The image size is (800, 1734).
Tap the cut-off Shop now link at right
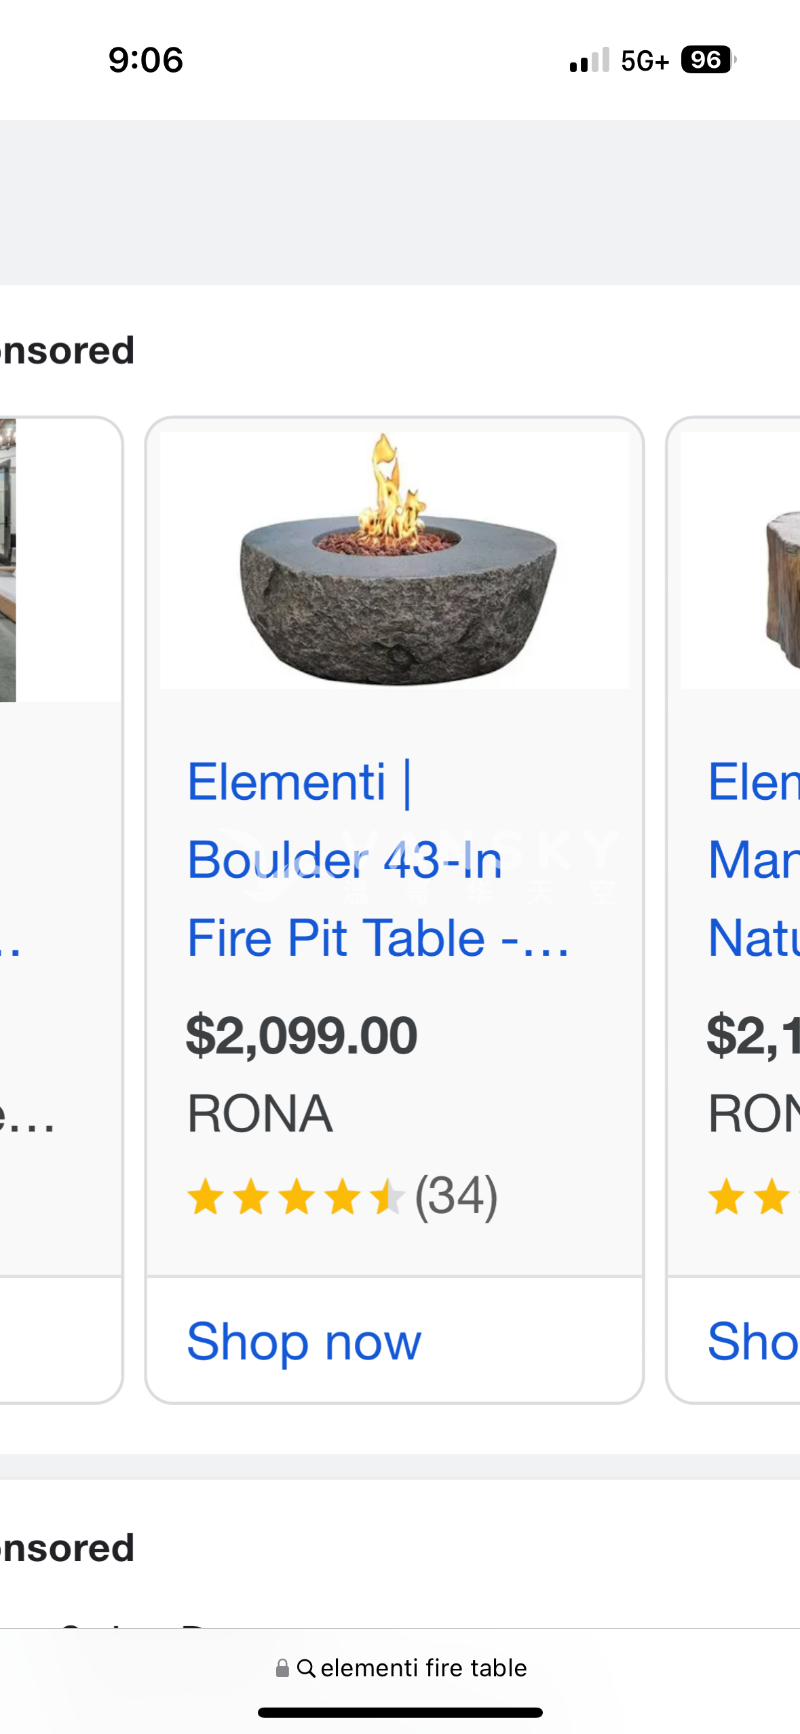click(752, 1341)
